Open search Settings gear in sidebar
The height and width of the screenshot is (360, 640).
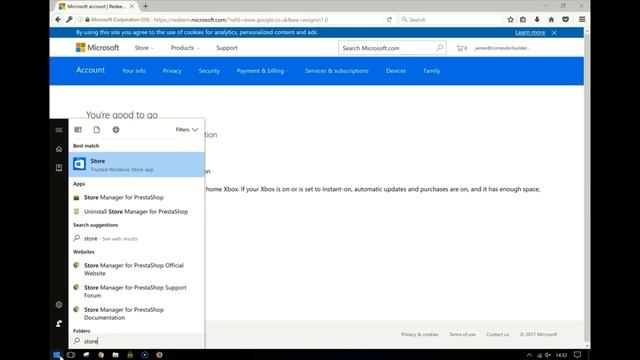tap(59, 305)
